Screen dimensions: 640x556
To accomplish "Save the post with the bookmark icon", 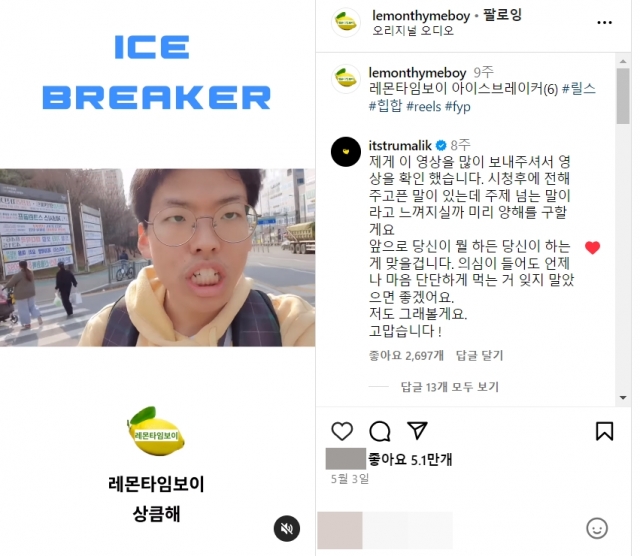I will tap(604, 431).
